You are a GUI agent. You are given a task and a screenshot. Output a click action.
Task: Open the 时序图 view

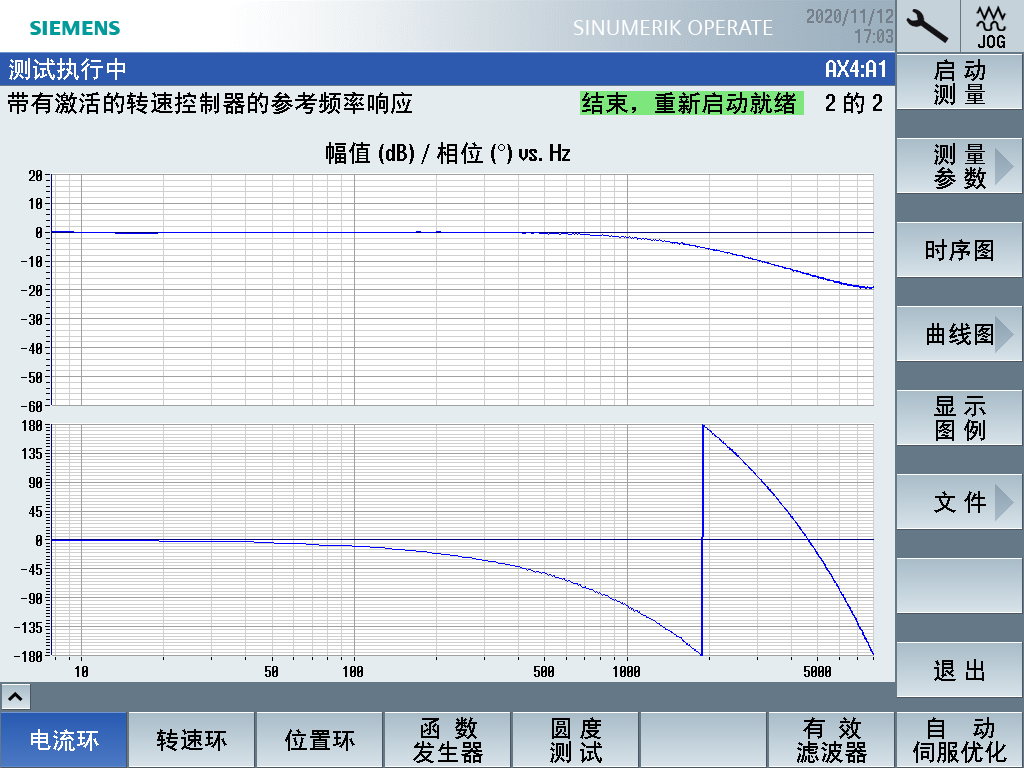pyautogui.click(x=960, y=250)
